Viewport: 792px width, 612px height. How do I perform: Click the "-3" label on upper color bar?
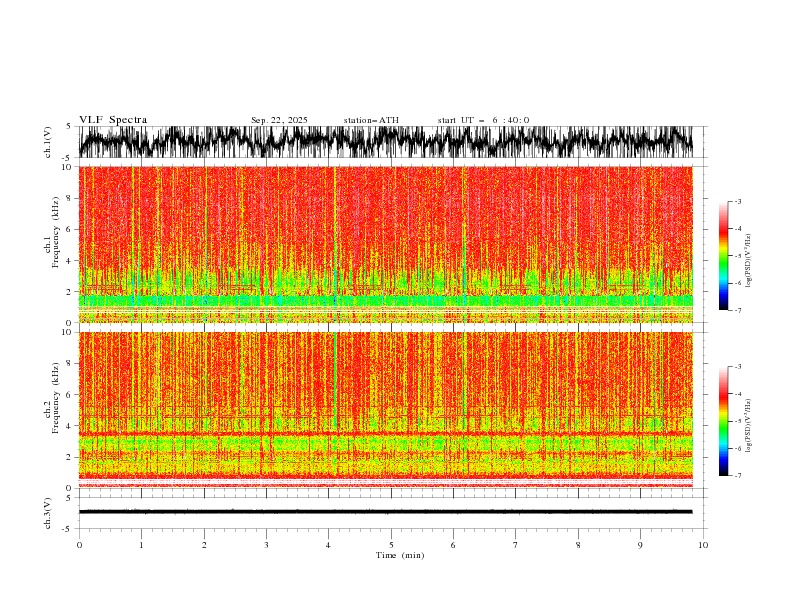point(738,201)
